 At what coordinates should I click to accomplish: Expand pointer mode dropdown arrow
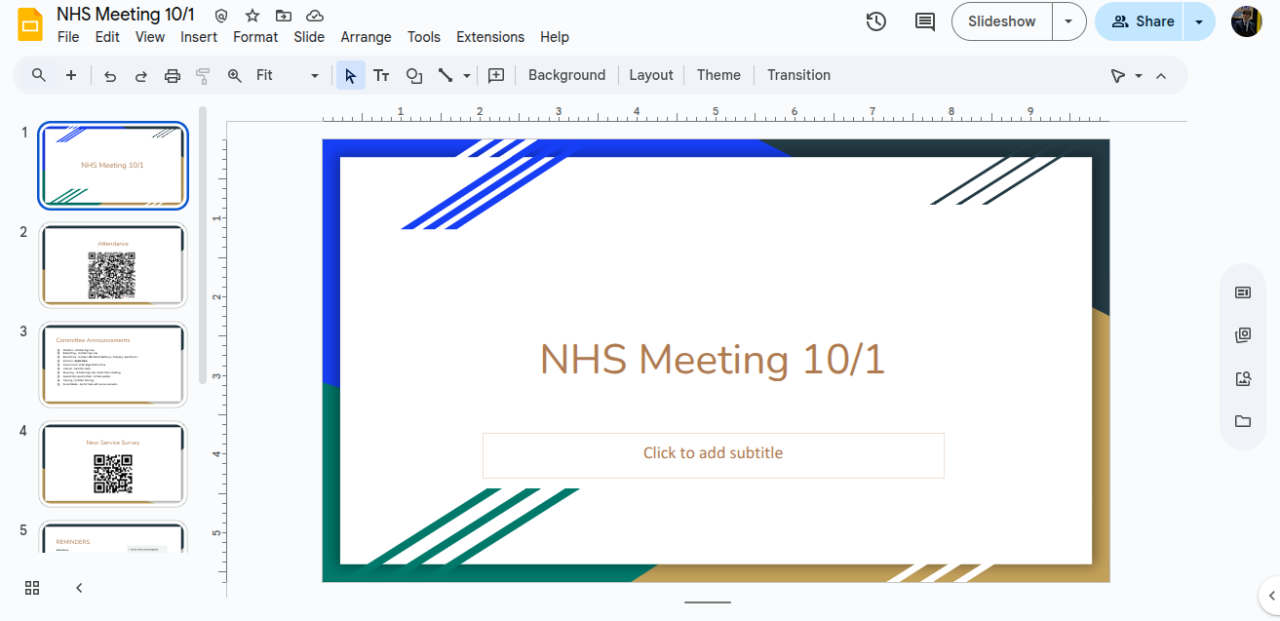[x=1138, y=75]
